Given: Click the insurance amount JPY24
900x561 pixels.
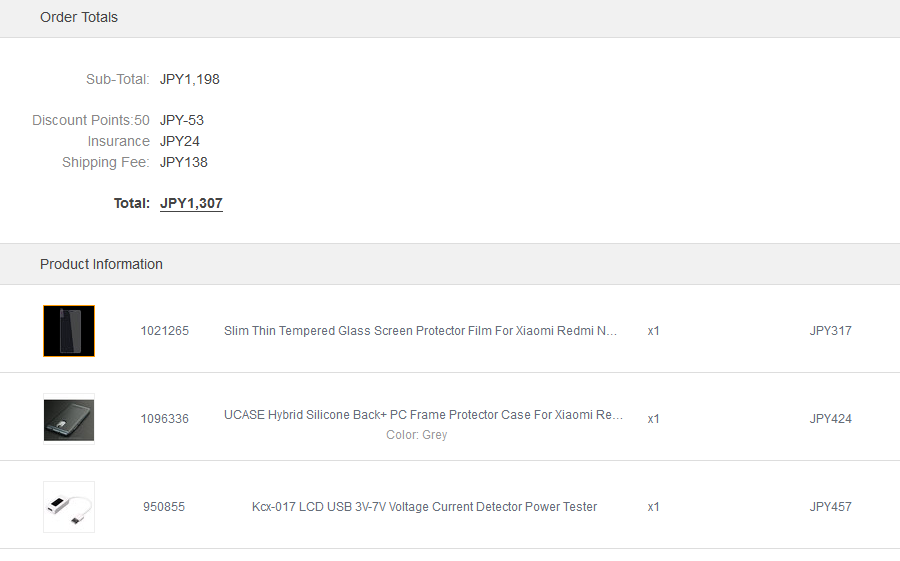Looking at the screenshot, I should 180,141.
